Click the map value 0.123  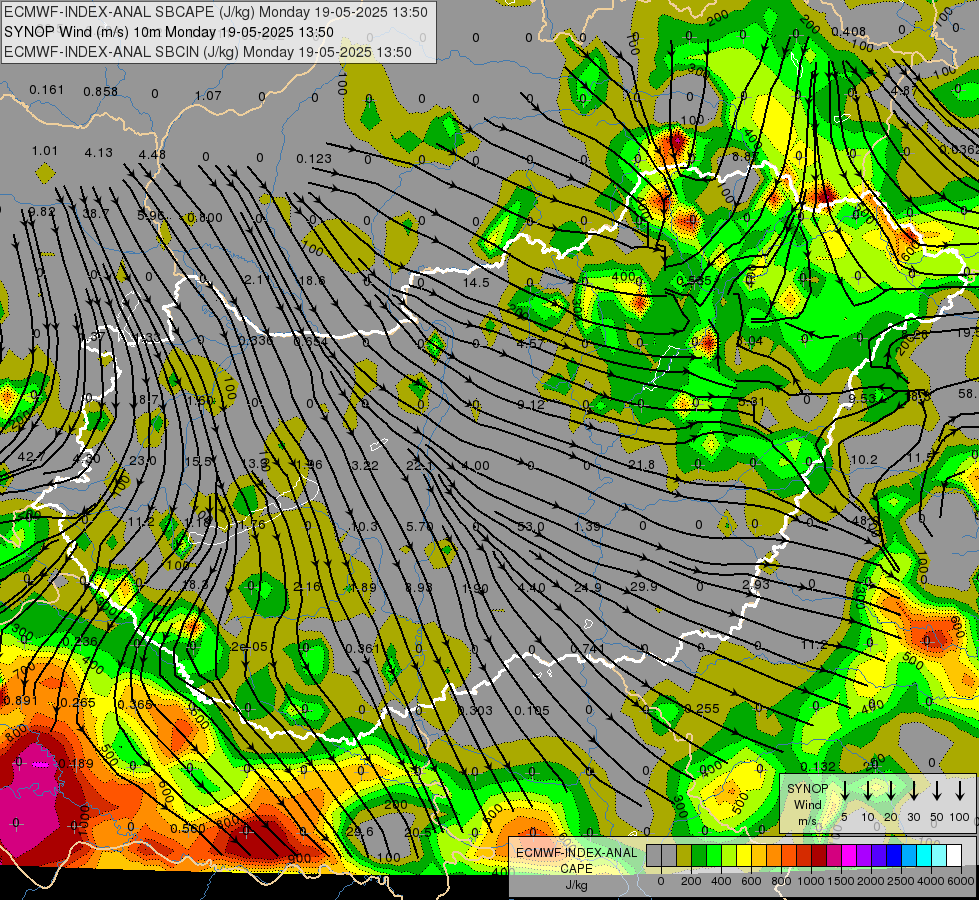click(x=314, y=158)
